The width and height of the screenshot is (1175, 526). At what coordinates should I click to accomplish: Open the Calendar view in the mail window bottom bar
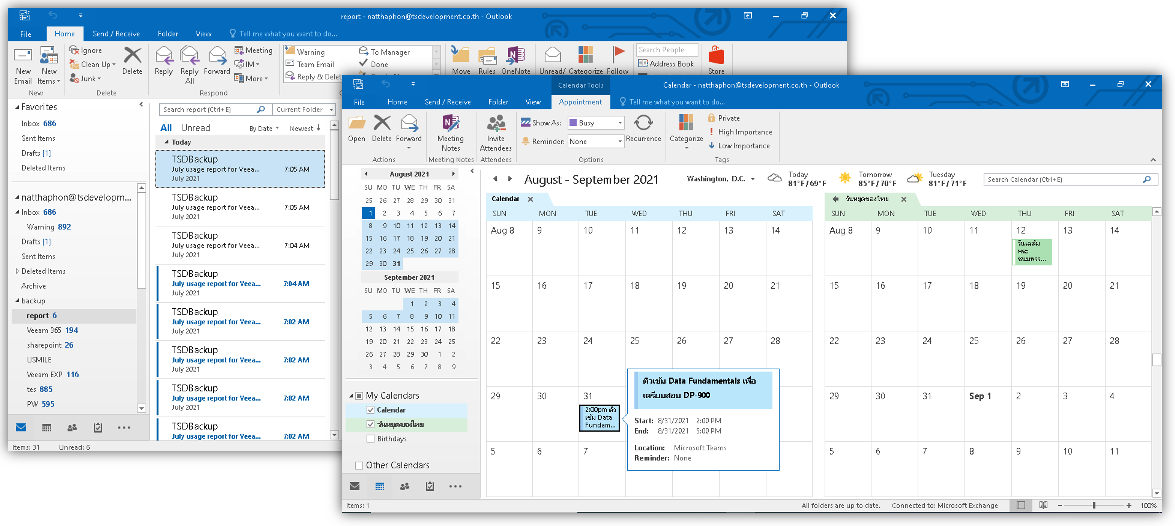pos(46,428)
